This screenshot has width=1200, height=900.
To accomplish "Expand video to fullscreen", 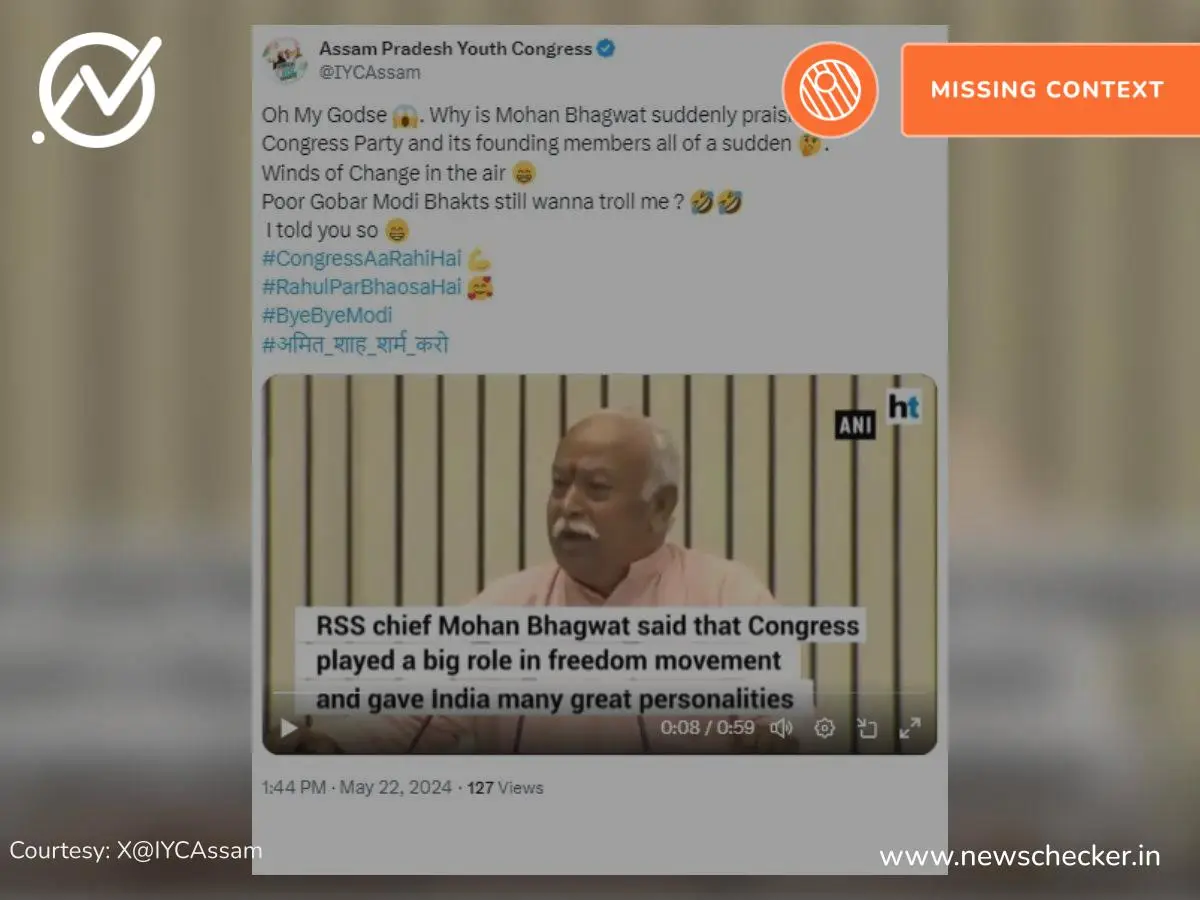I will (909, 727).
